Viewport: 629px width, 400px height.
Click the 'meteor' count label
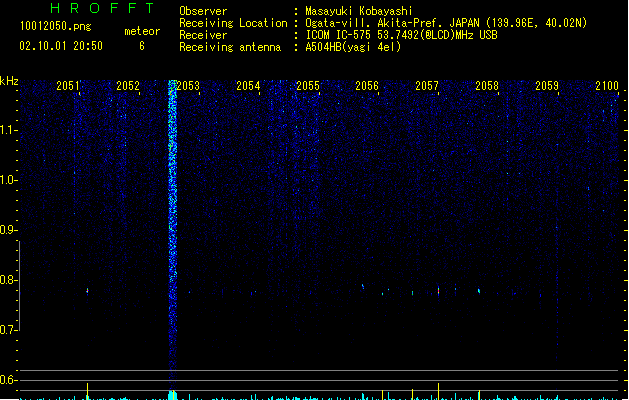coord(142,31)
